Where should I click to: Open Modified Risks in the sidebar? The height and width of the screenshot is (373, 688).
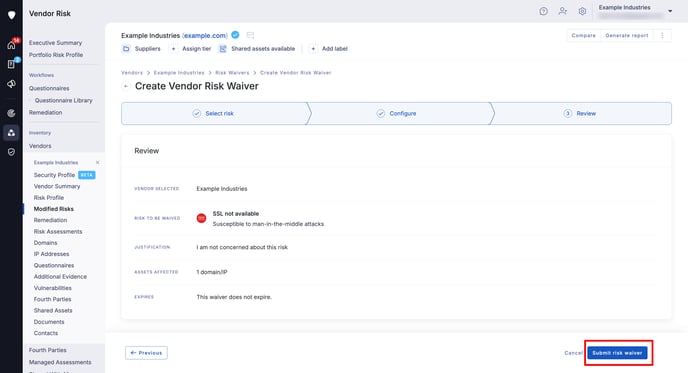click(x=54, y=209)
